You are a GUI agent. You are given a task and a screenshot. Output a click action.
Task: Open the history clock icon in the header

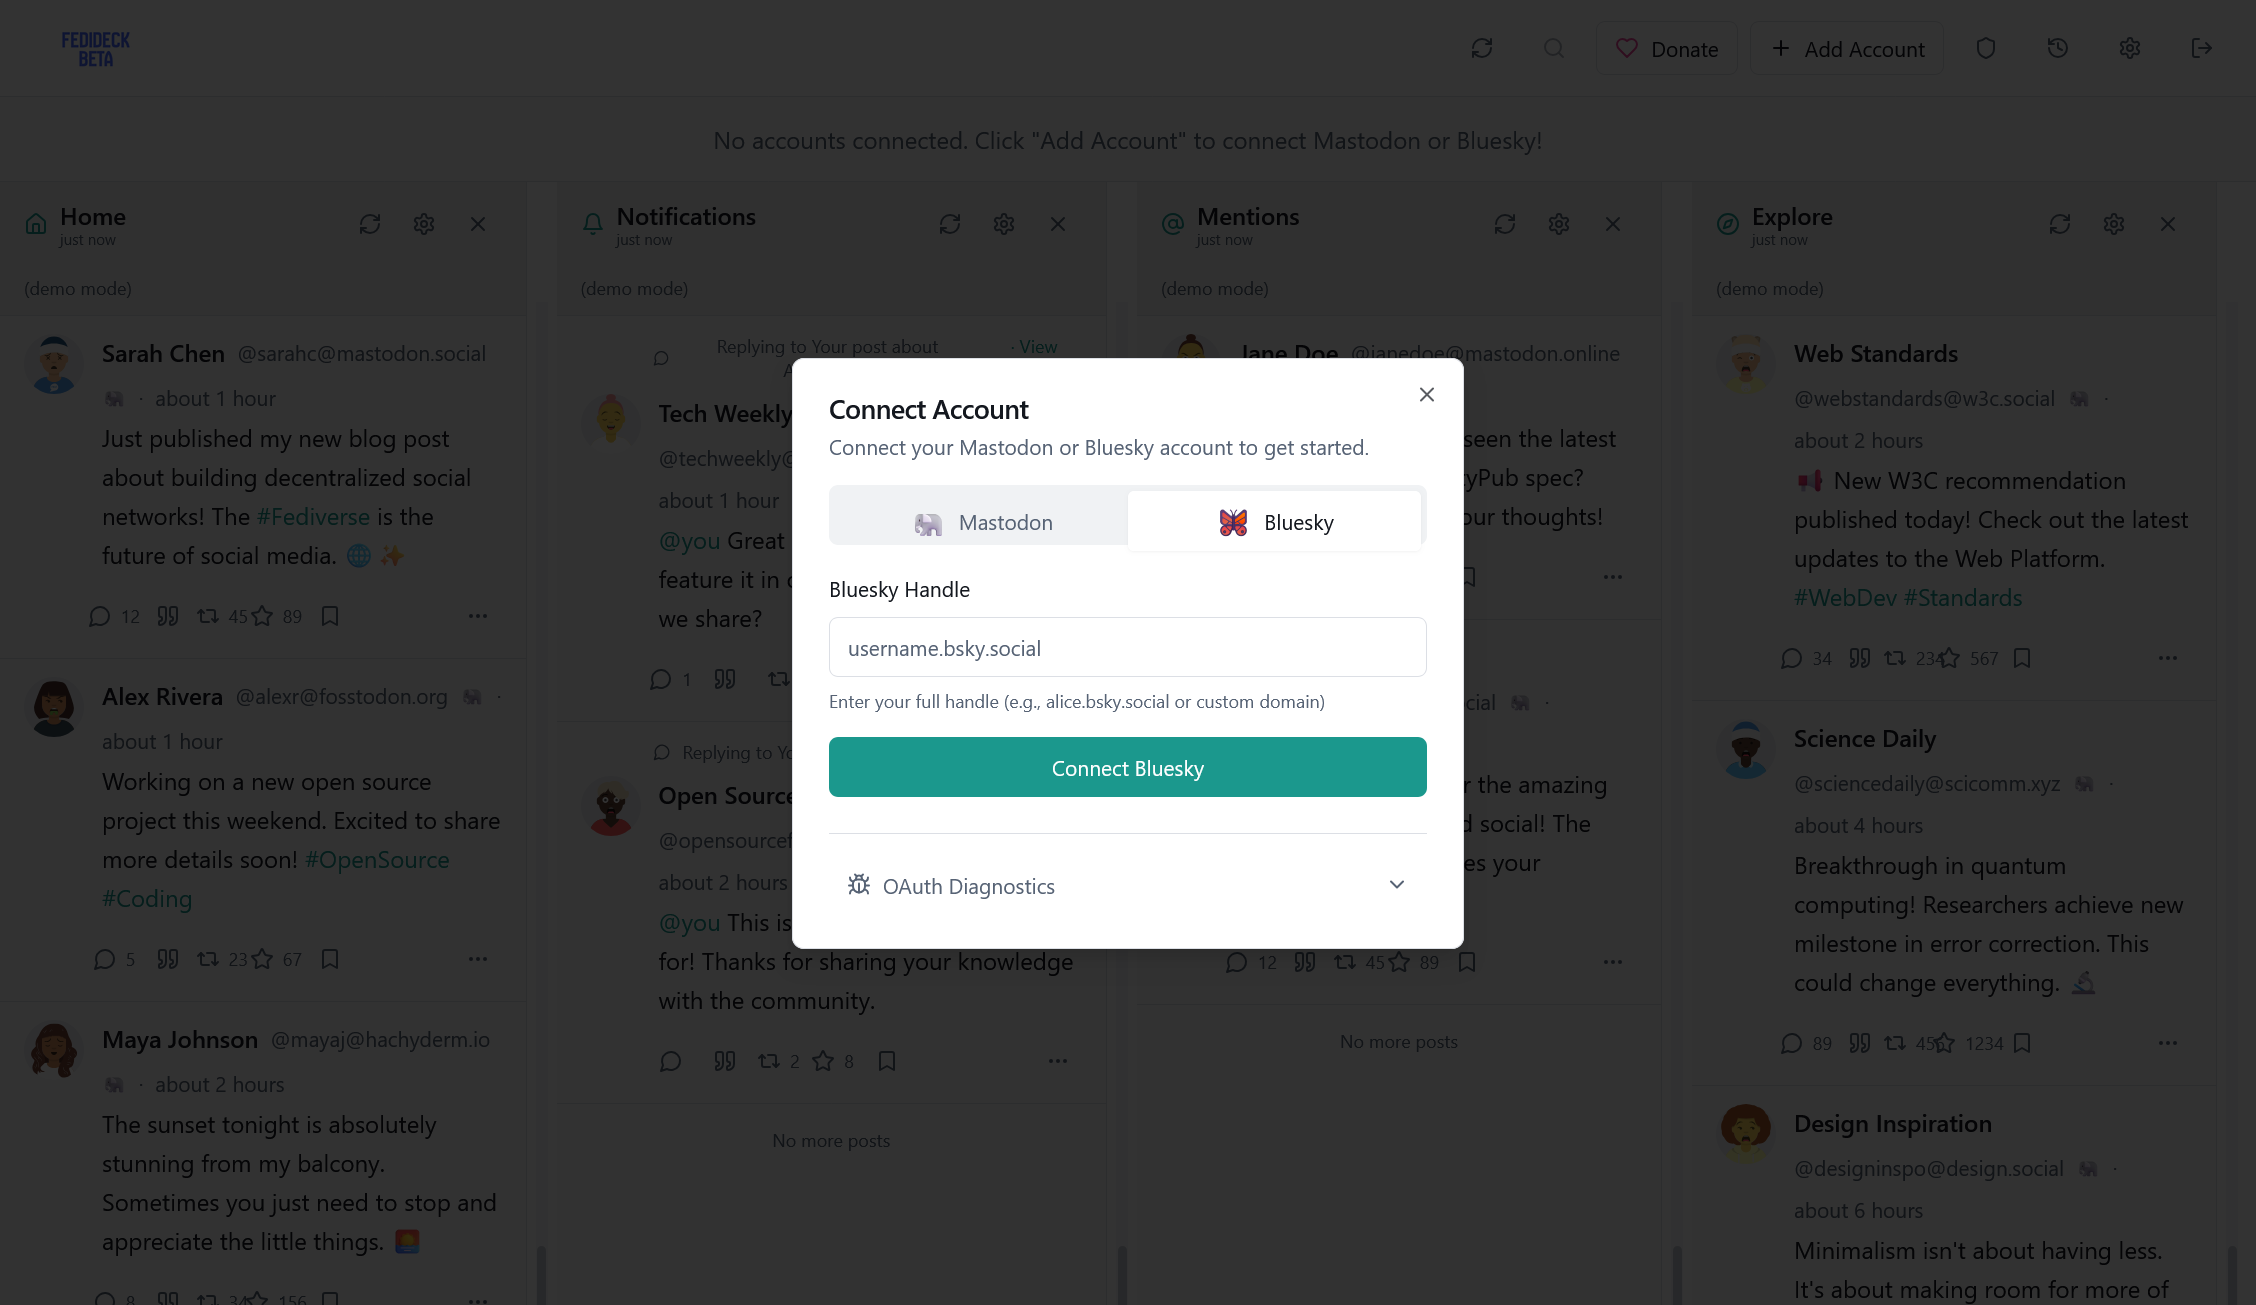click(x=2058, y=48)
